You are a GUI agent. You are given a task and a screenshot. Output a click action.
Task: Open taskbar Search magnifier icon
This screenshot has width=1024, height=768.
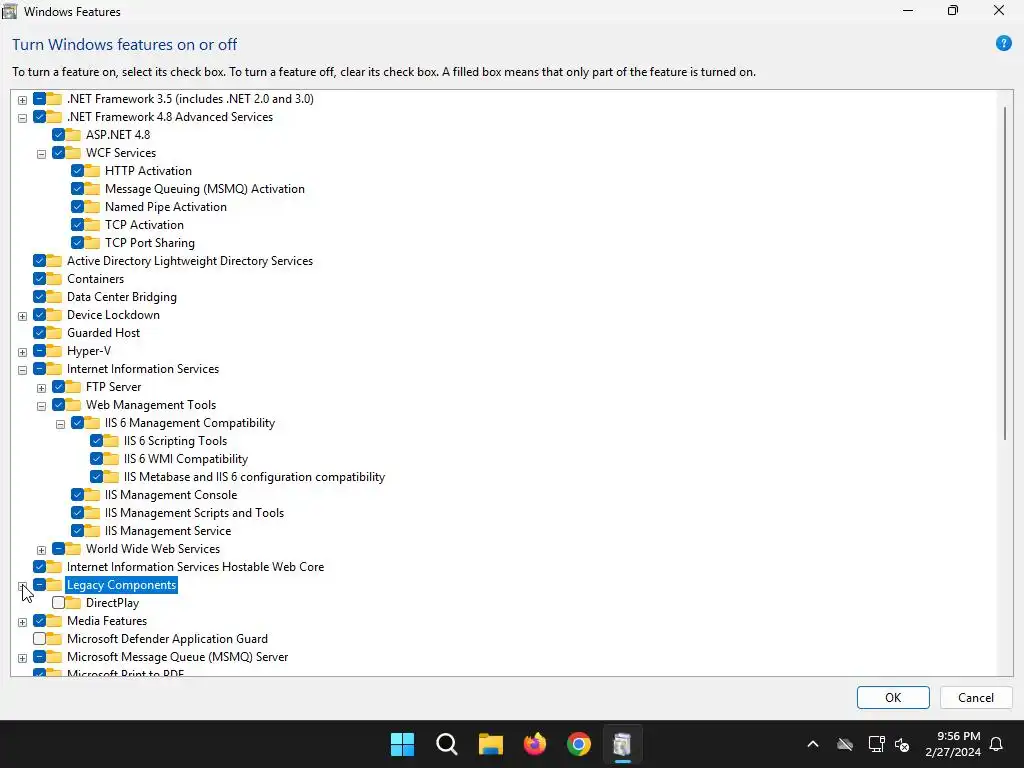click(447, 744)
